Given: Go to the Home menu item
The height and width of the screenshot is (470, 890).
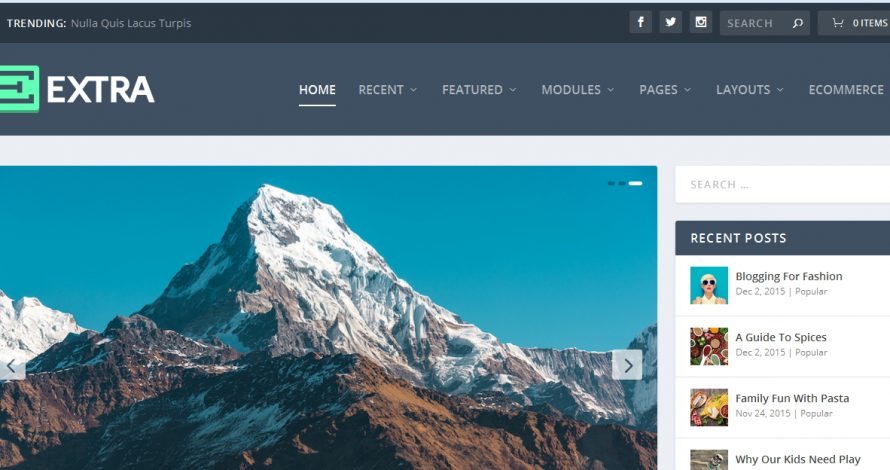Looking at the screenshot, I should pyautogui.click(x=317, y=90).
